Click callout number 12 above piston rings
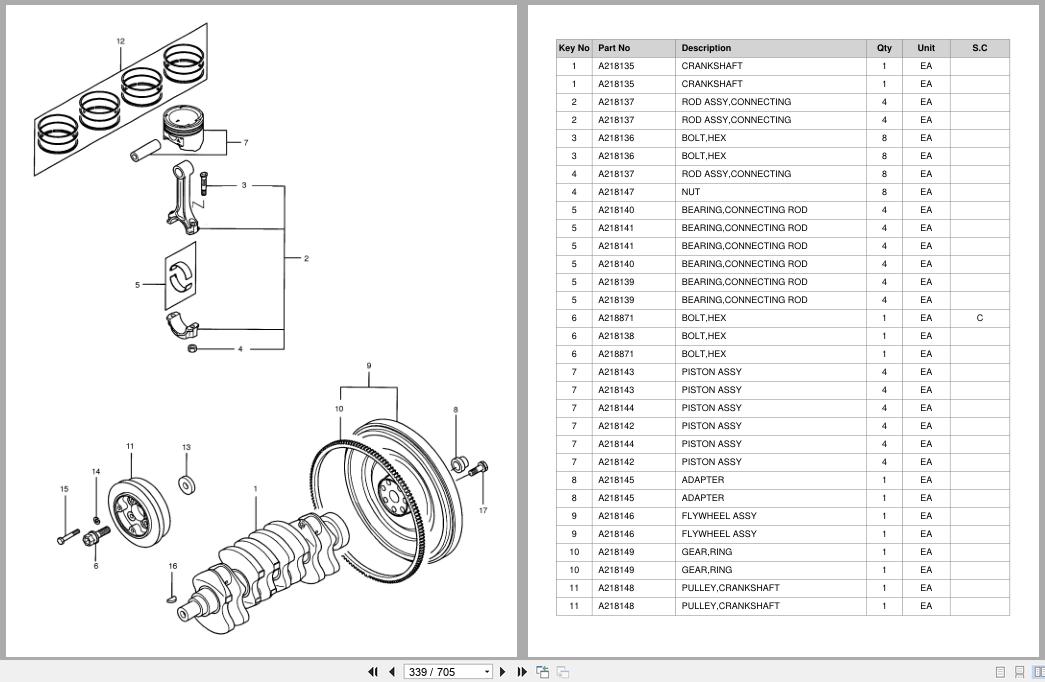Viewport: 1045px width, 682px height. coord(121,41)
